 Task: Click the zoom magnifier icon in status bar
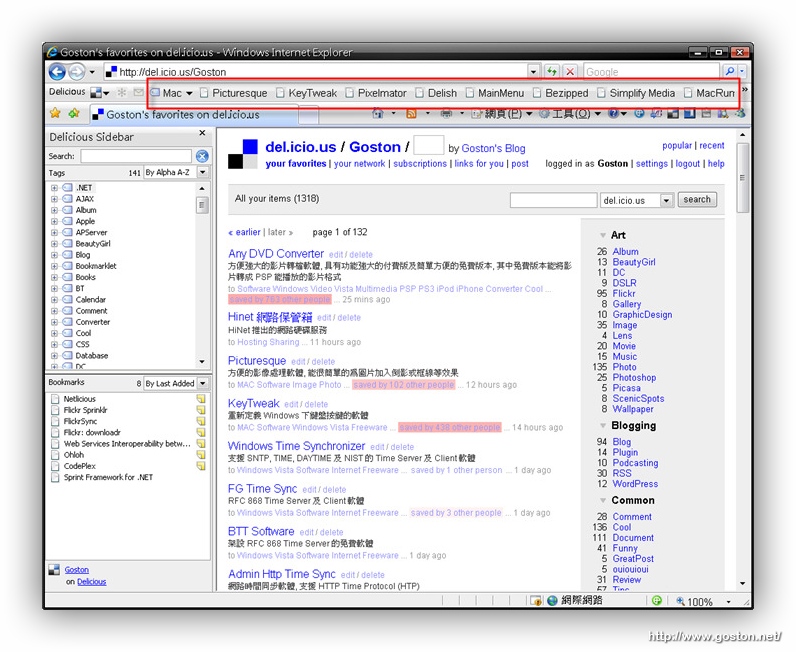tap(680, 601)
